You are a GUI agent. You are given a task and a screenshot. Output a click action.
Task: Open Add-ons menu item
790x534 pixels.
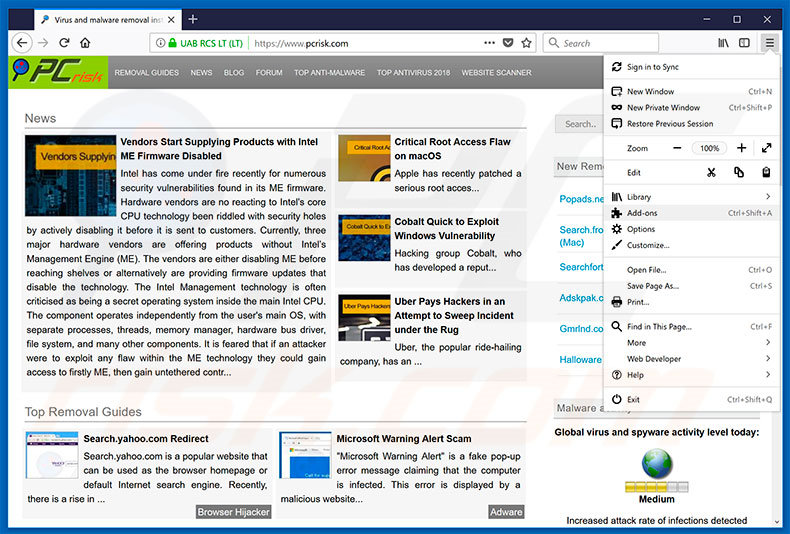[x=692, y=213]
